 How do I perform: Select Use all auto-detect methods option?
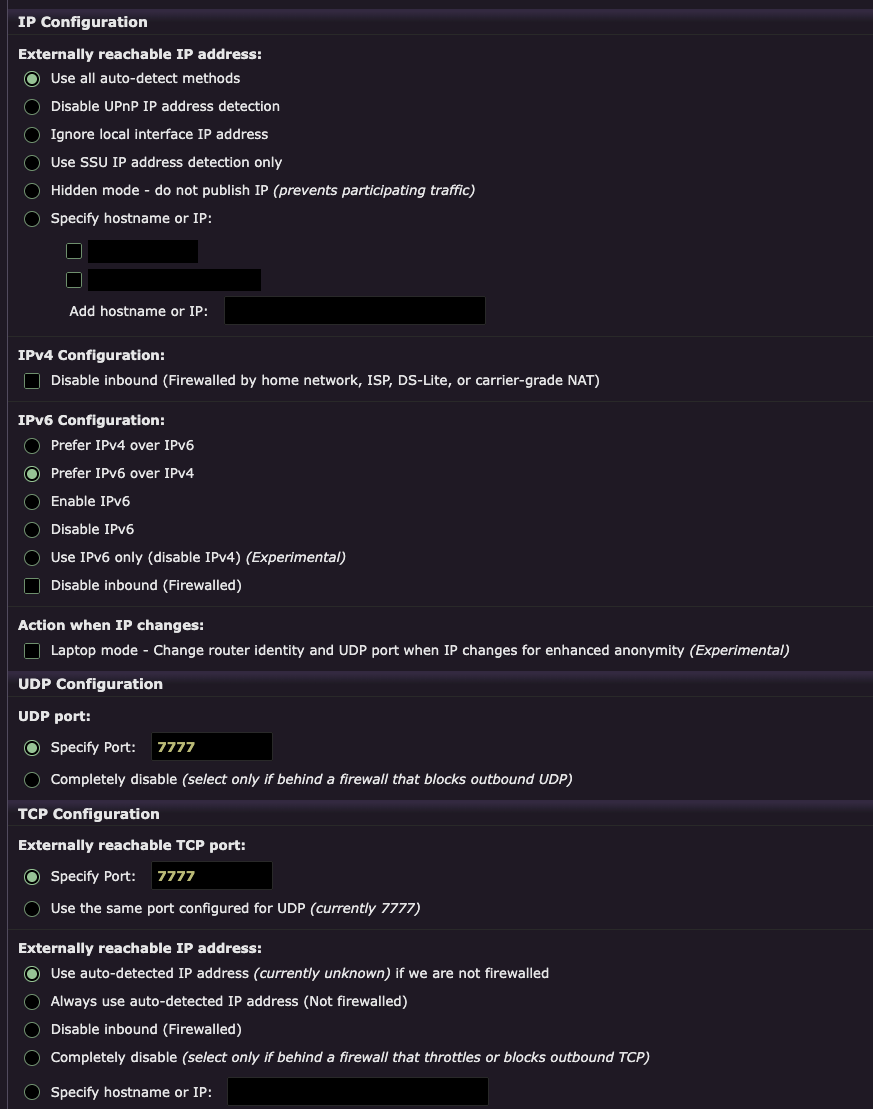pos(32,78)
